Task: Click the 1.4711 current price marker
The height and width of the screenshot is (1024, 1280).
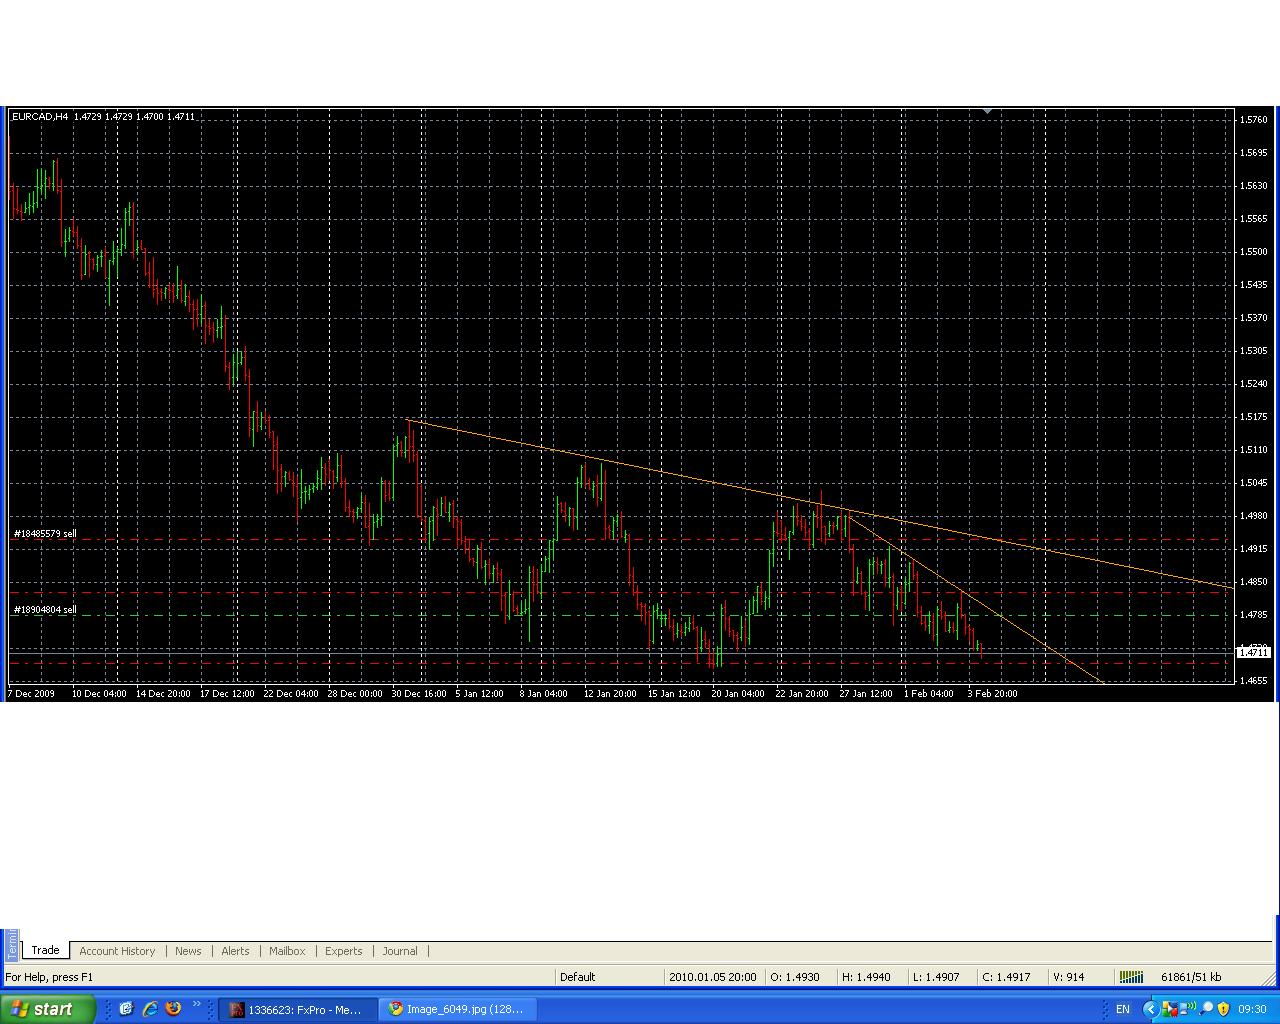Action: 1253,652
